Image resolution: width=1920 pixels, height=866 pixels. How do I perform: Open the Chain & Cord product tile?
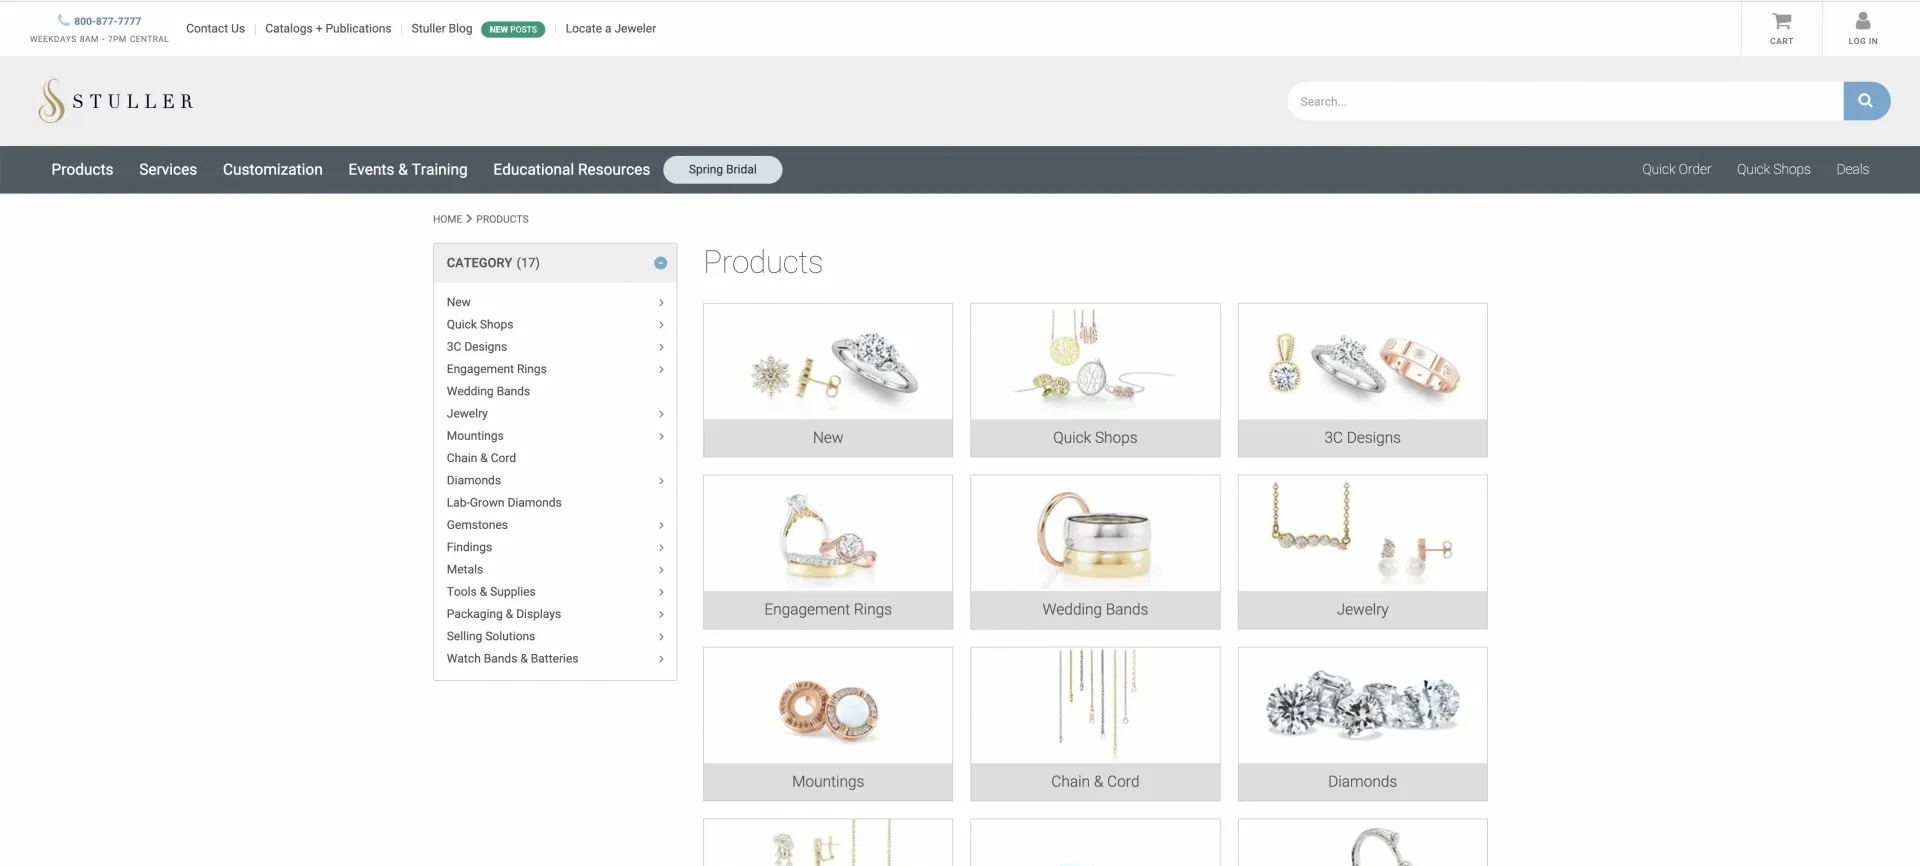[x=1095, y=724]
